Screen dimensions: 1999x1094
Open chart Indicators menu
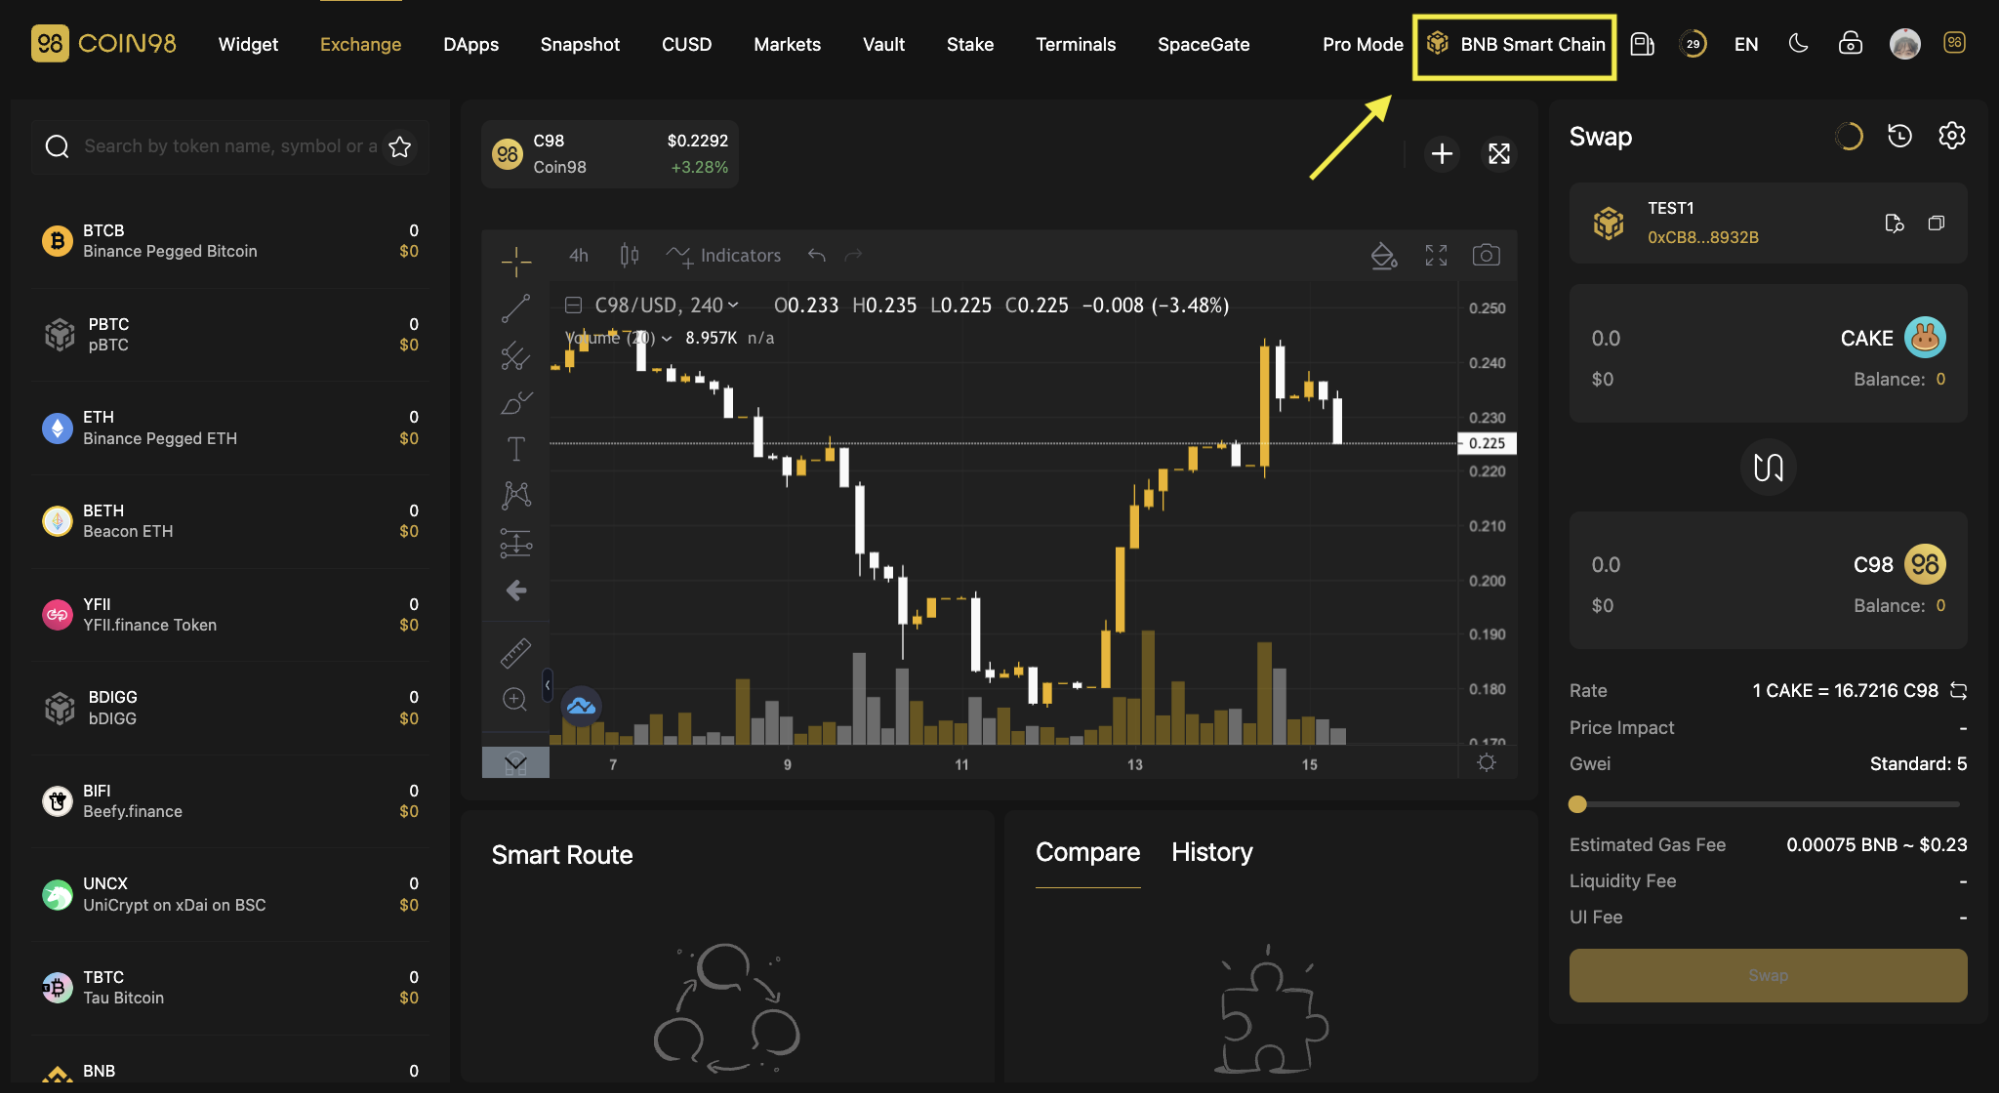click(724, 256)
